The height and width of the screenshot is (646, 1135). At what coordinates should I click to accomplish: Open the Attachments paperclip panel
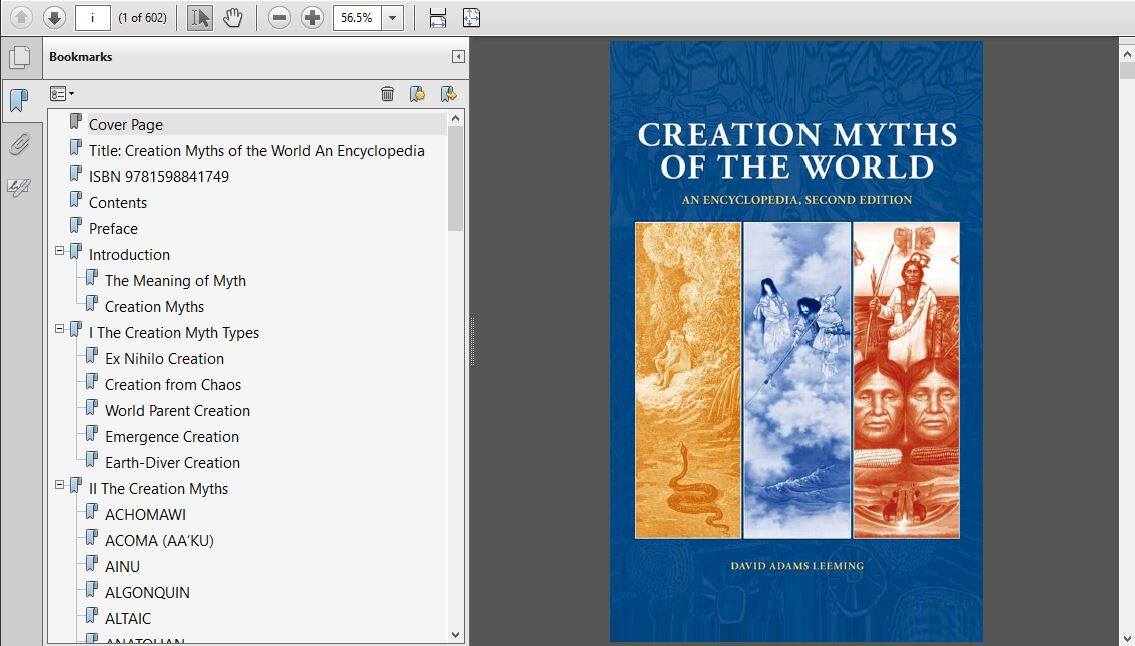(19, 144)
